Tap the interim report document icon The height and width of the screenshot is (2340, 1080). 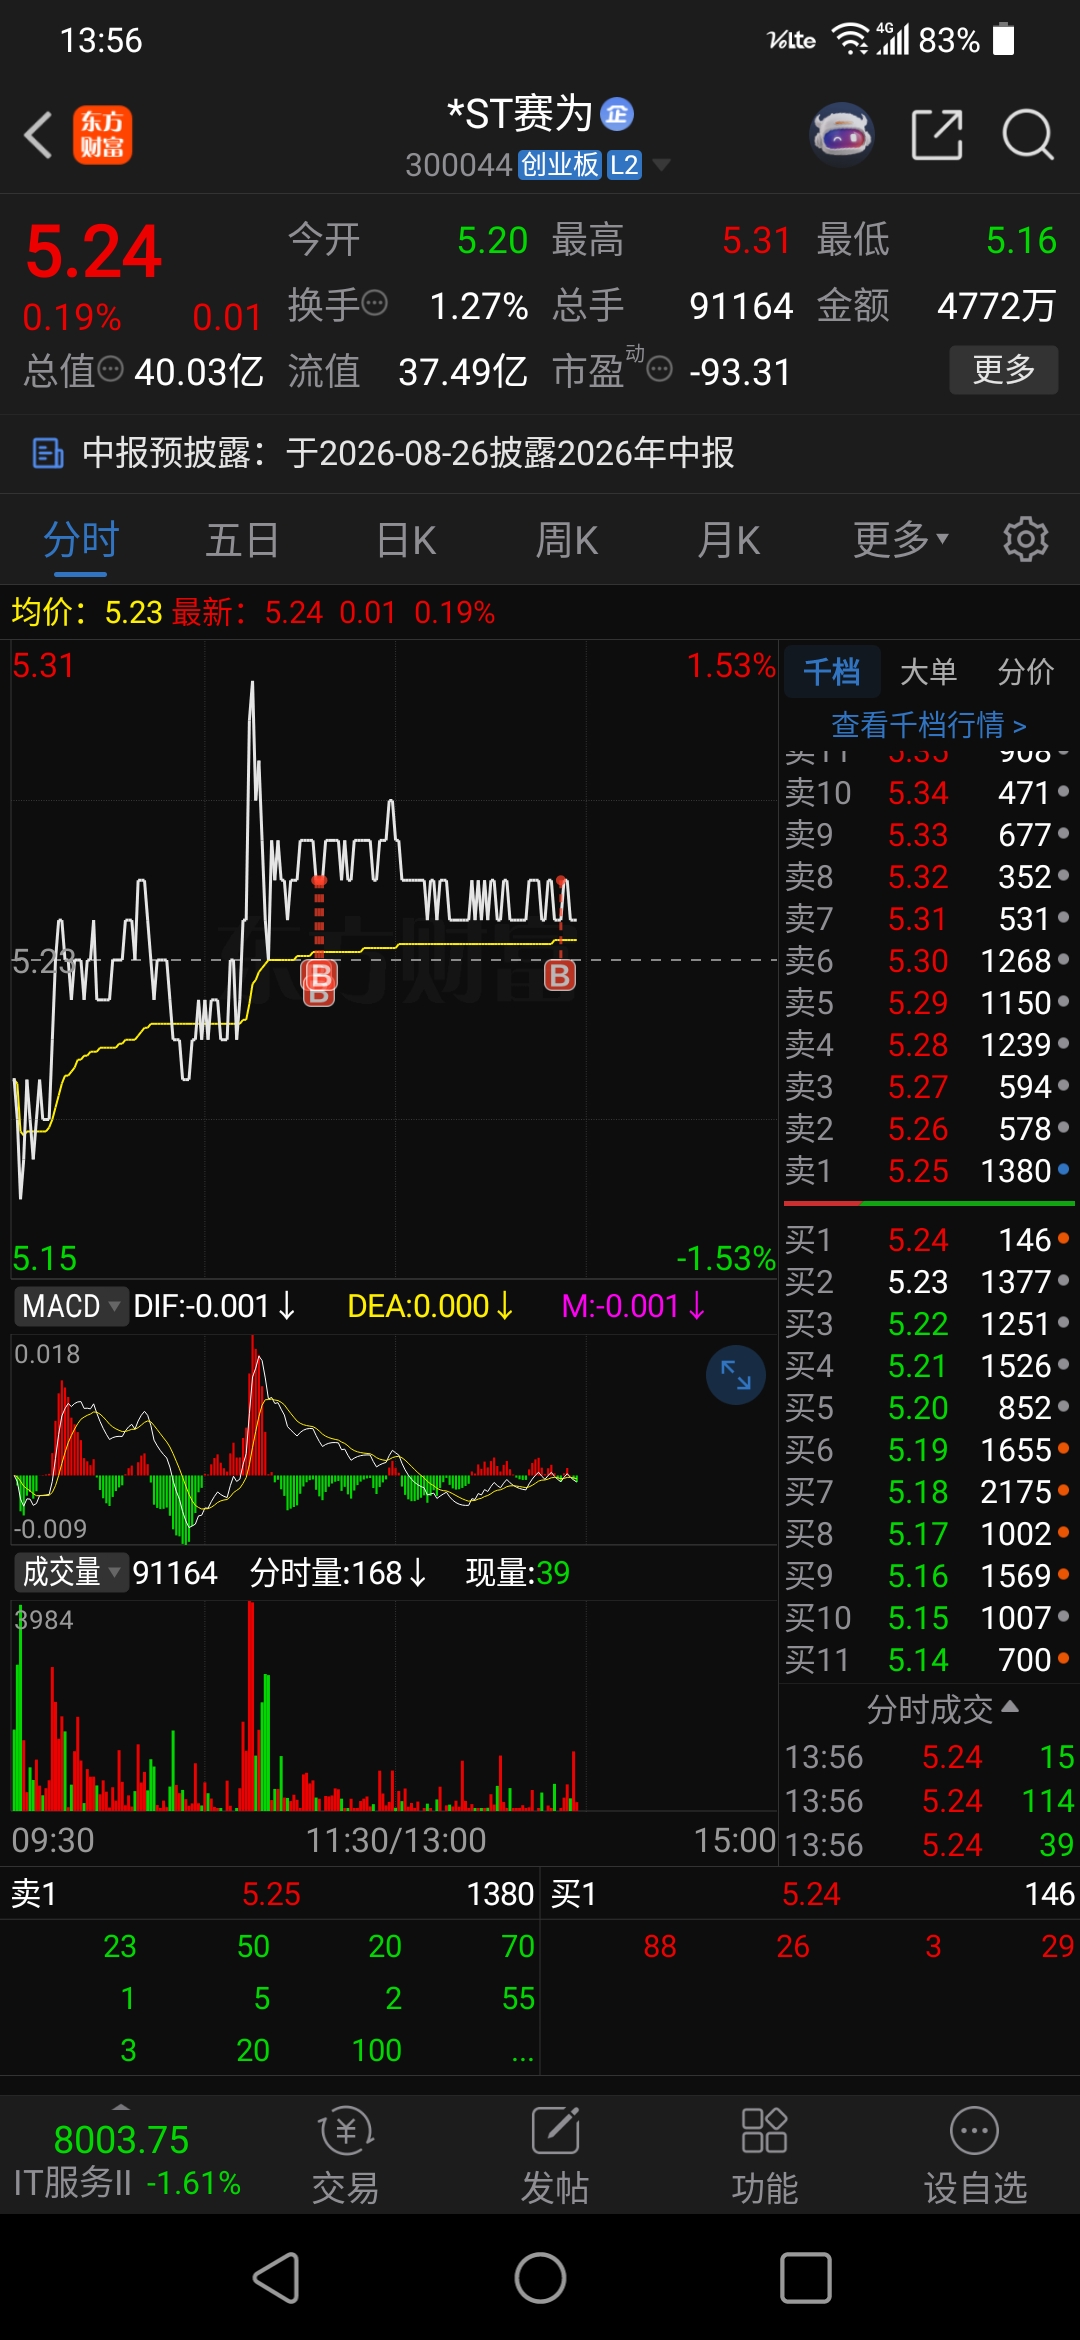47,453
